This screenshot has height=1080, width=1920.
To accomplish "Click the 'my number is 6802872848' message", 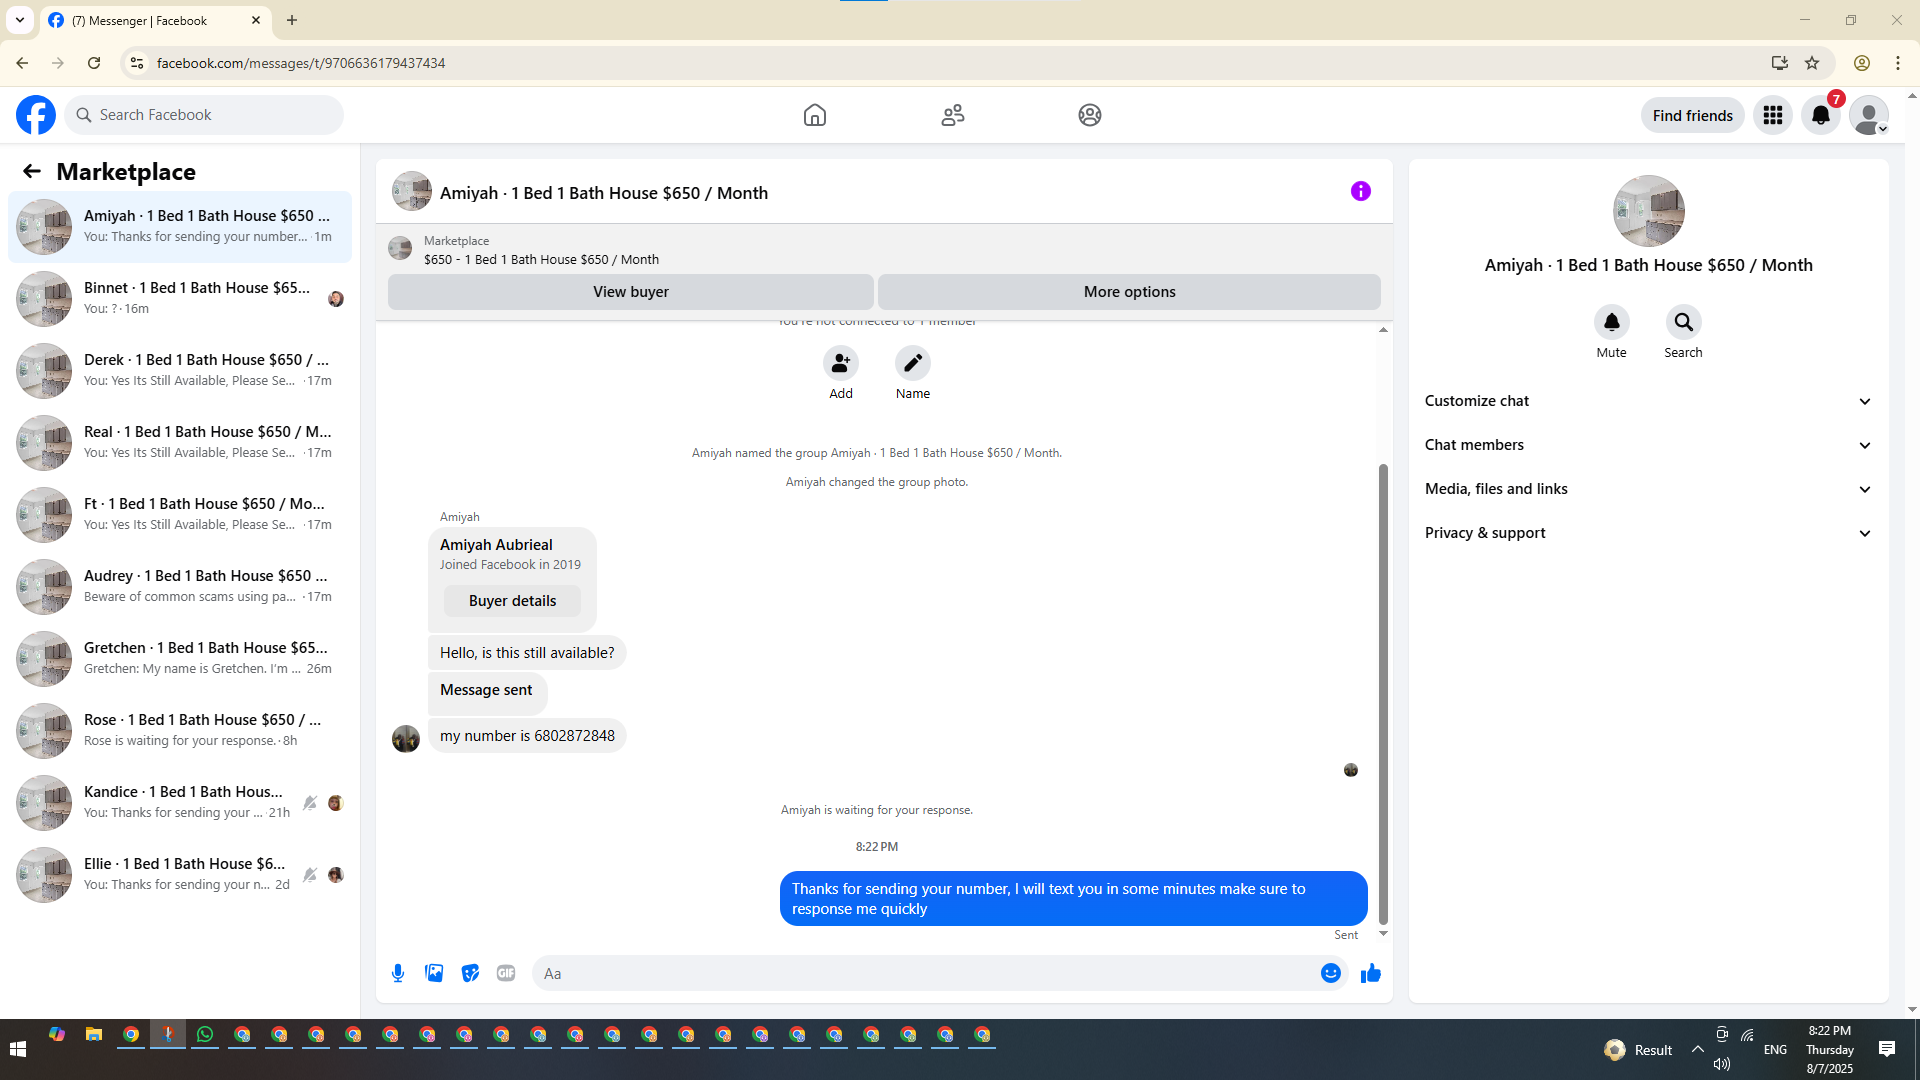I will coord(527,736).
